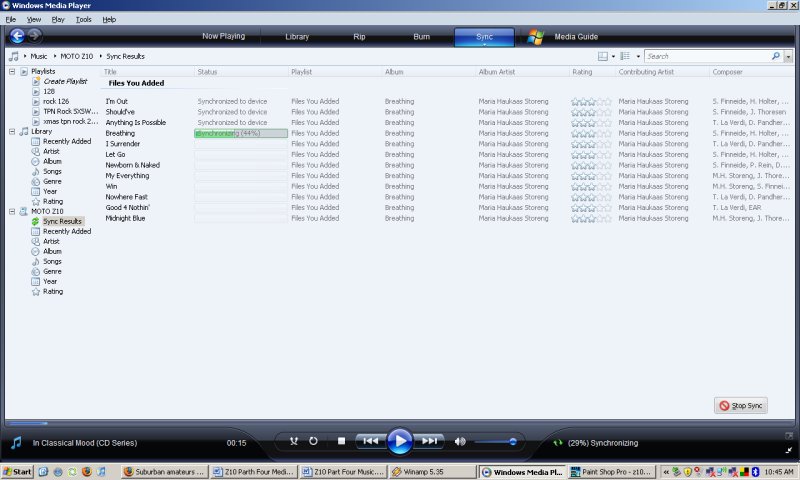Skip to the next track
This screenshot has height=480, width=800.
(x=429, y=441)
